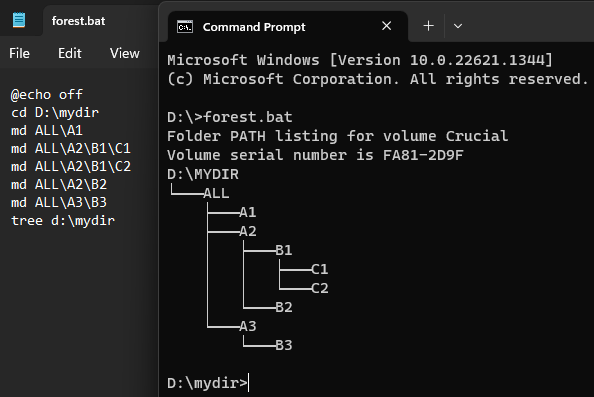This screenshot has width=594, height=397.
Task: Open the File menu in Notepad
Action: tap(19, 53)
